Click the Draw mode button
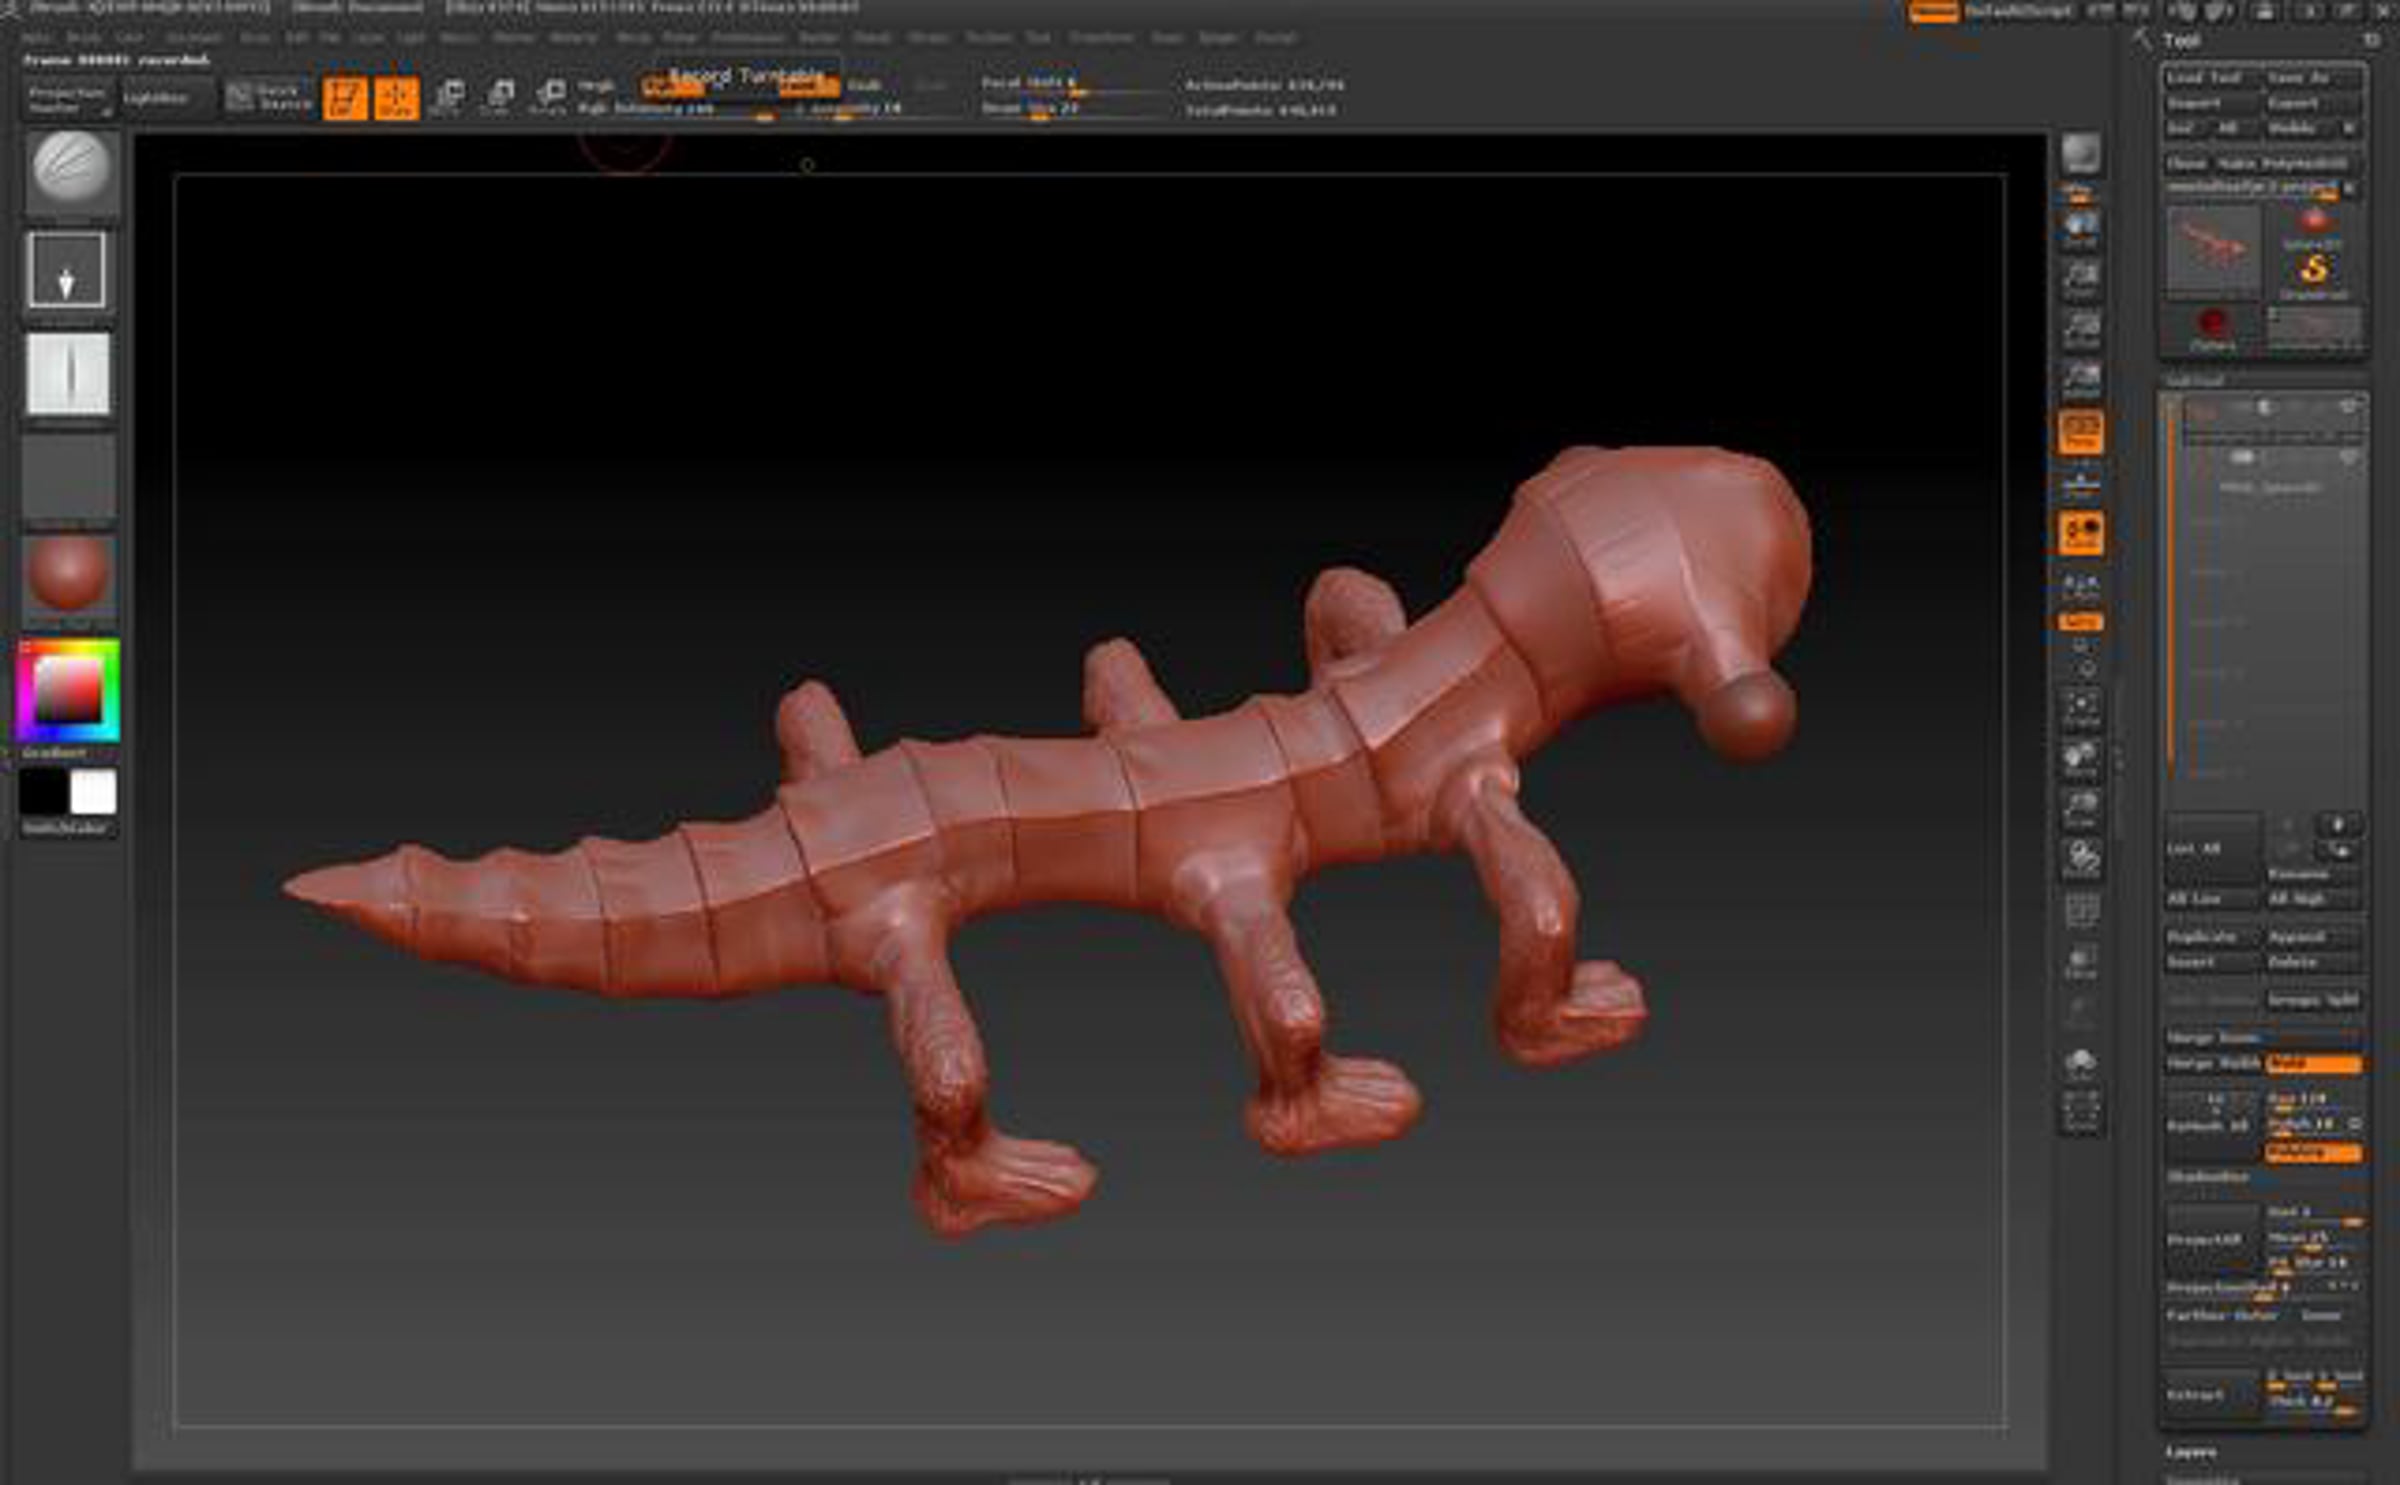The height and width of the screenshot is (1485, 2400). pyautogui.click(x=396, y=98)
